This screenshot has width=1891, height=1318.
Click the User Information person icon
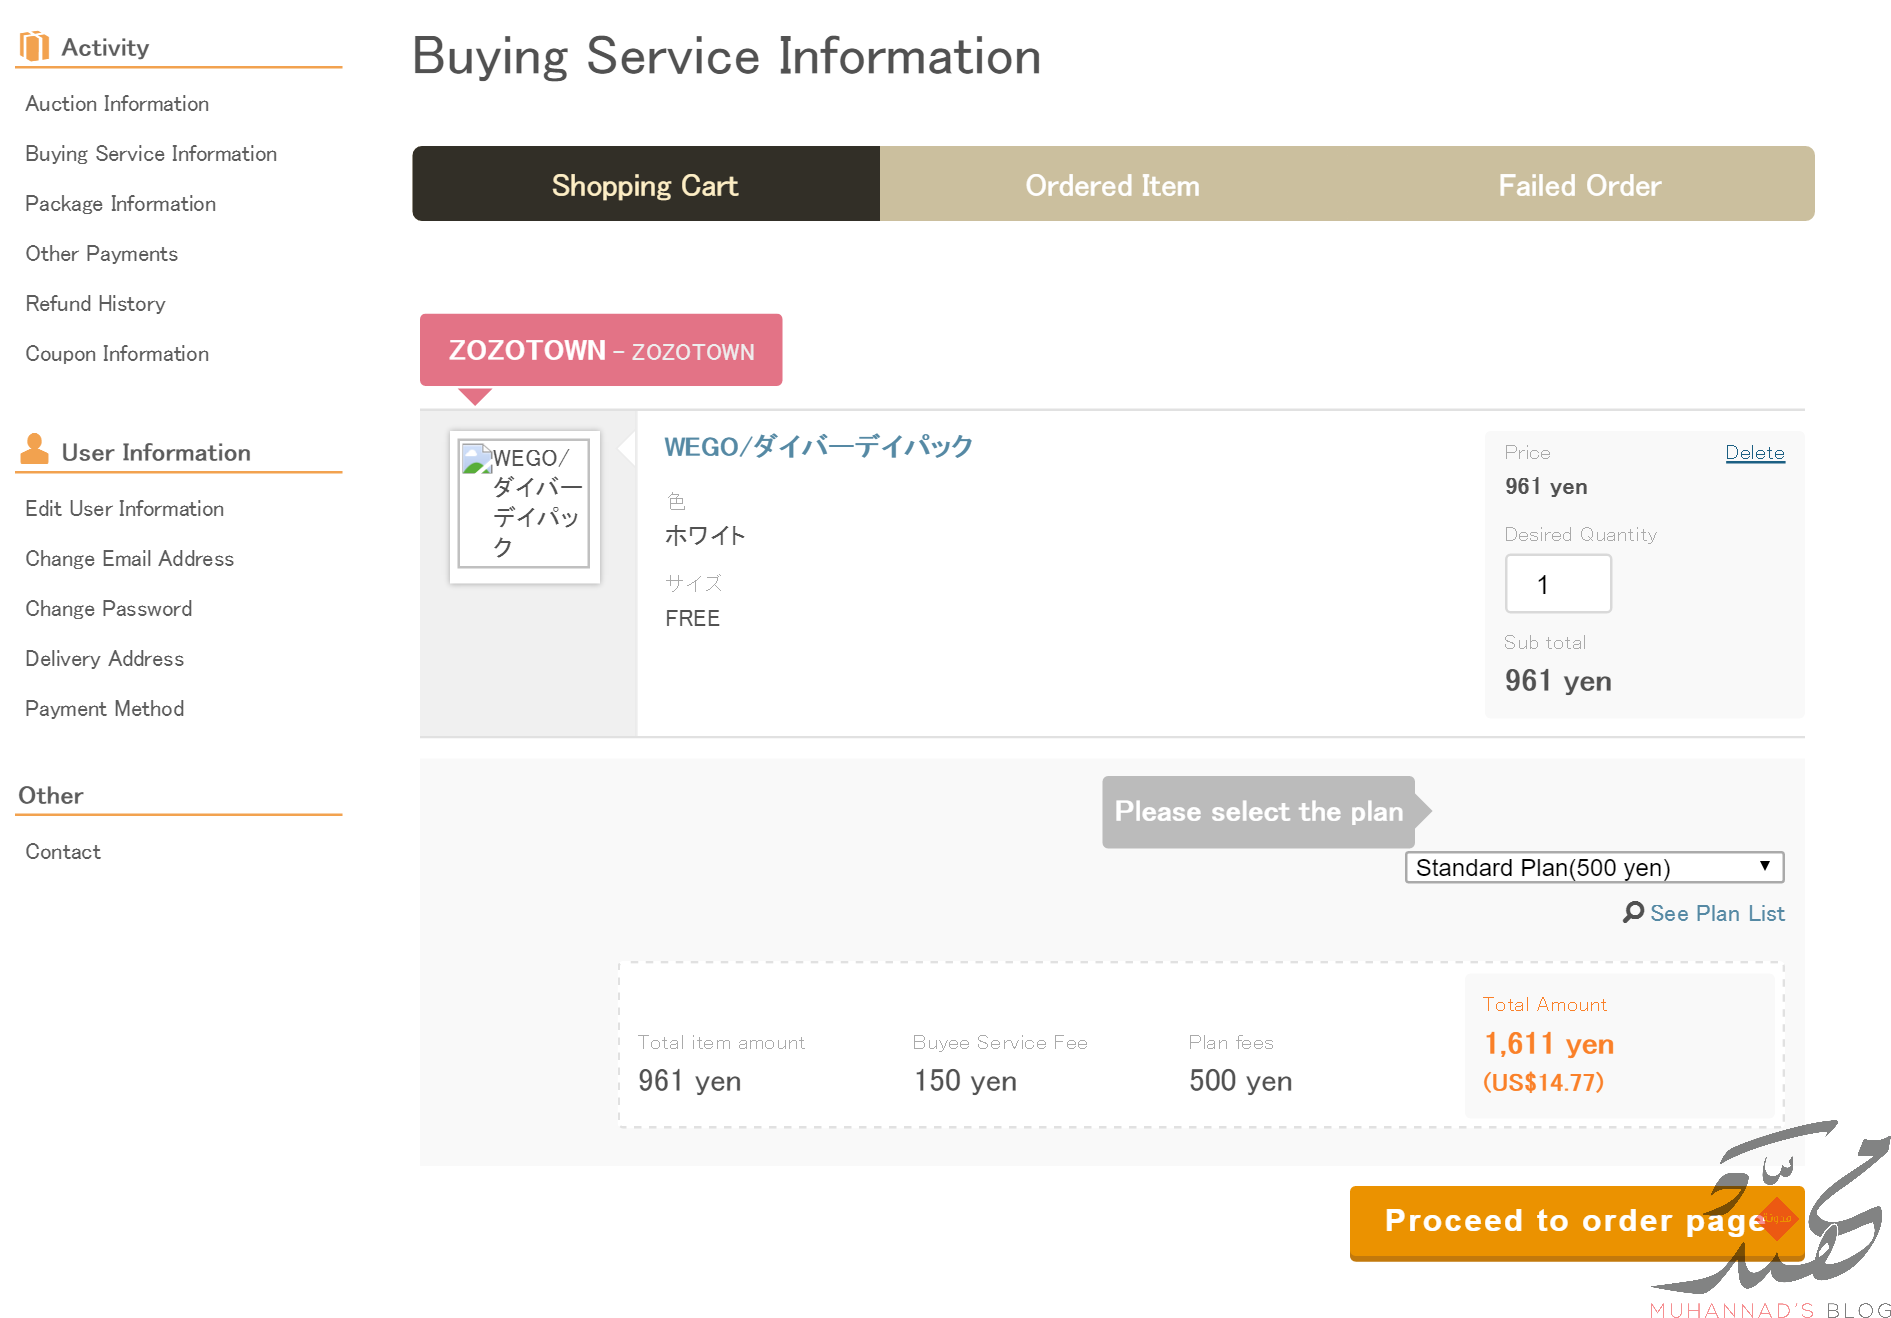coord(34,449)
